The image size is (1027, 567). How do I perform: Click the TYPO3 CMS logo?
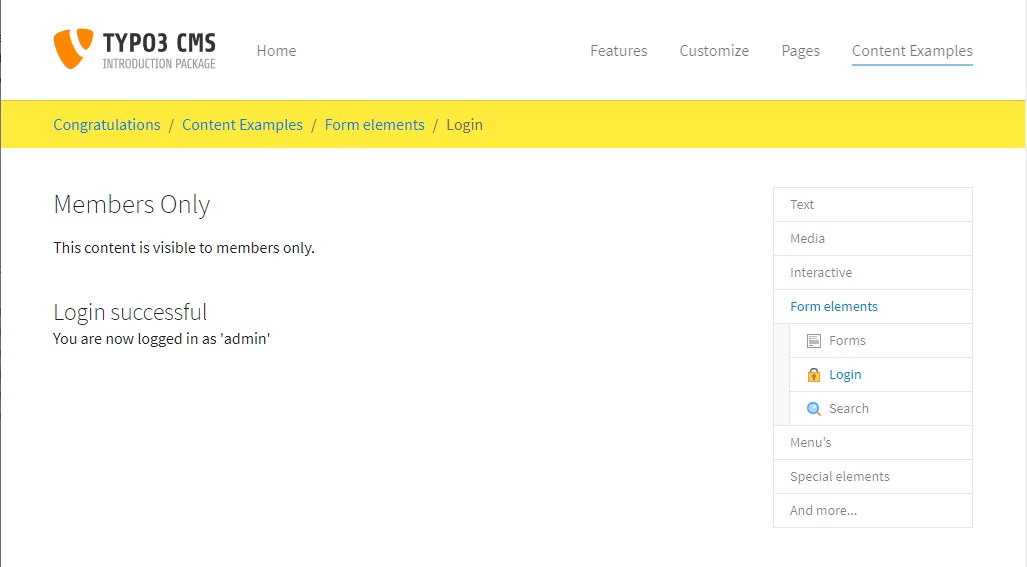pyautogui.click(x=134, y=49)
